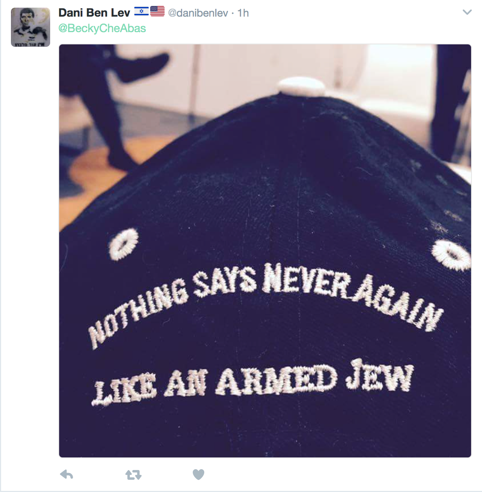This screenshot has height=492, width=482.
Task: Open the tweet options chevron menu
Action: pyautogui.click(x=467, y=12)
